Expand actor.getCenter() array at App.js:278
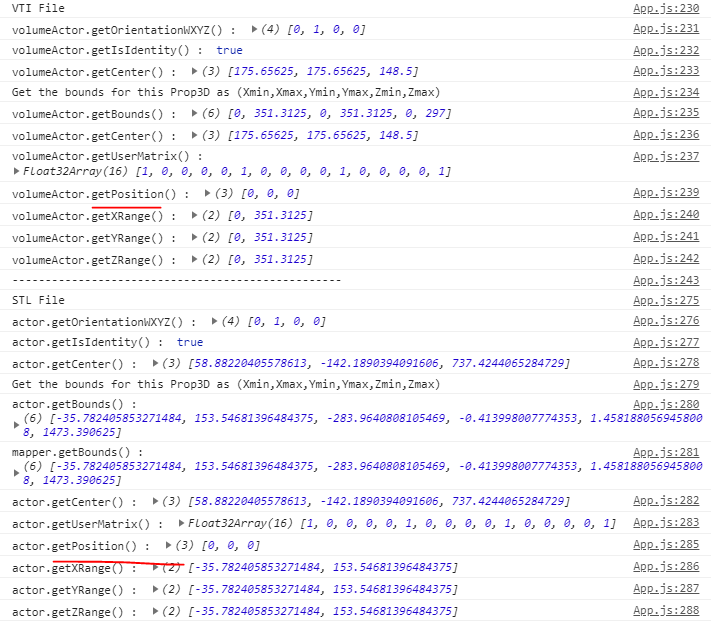This screenshot has width=711, height=627. click(155, 363)
